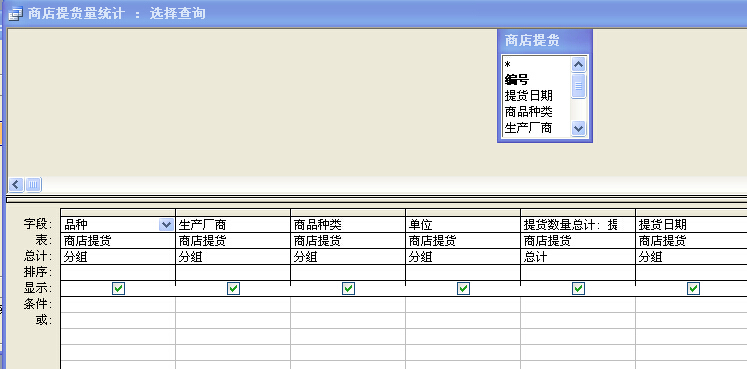Click the table cell 商店提货 under 单位
The width and height of the screenshot is (747, 369).
pyautogui.click(x=463, y=241)
